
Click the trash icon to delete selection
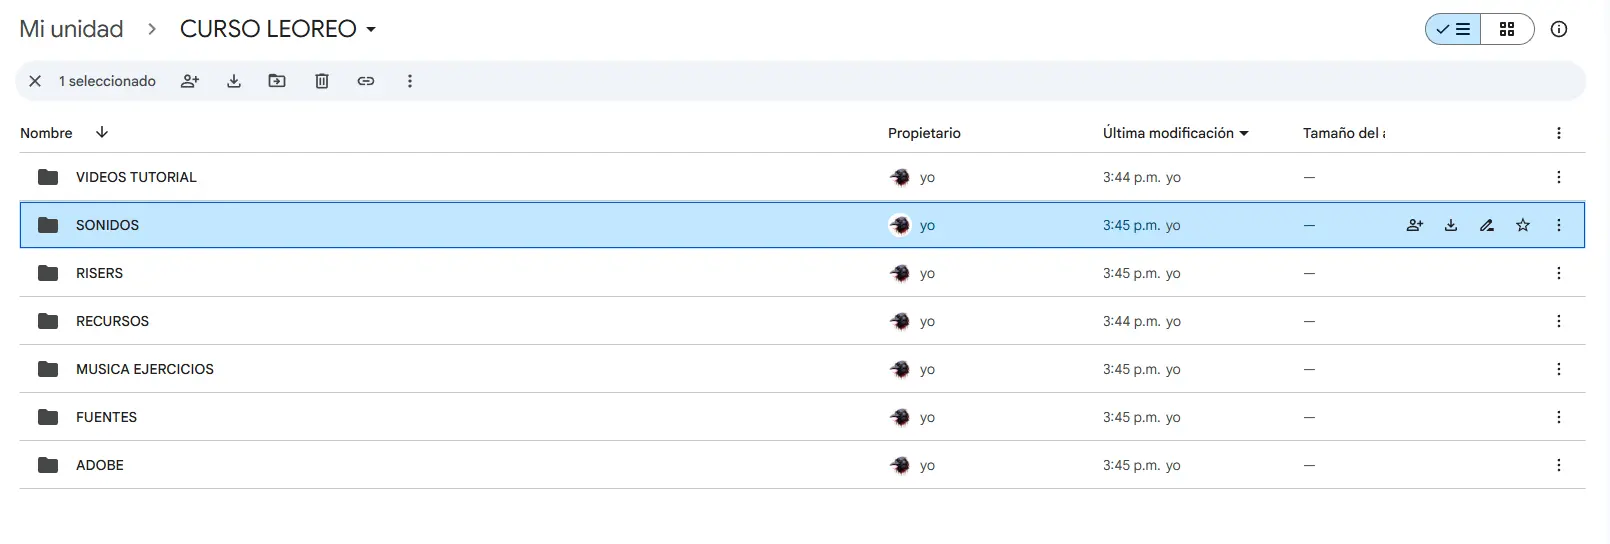pos(322,81)
